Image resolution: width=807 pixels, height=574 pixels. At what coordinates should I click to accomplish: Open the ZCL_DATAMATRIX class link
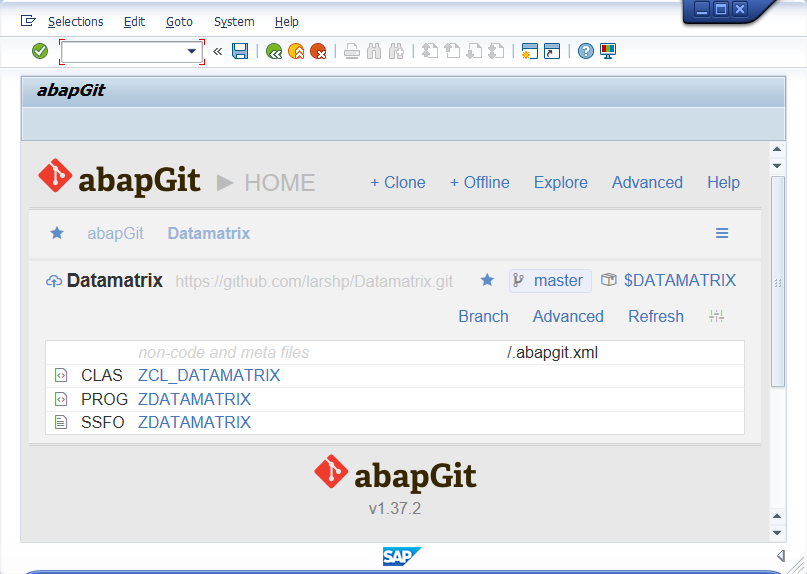209,375
